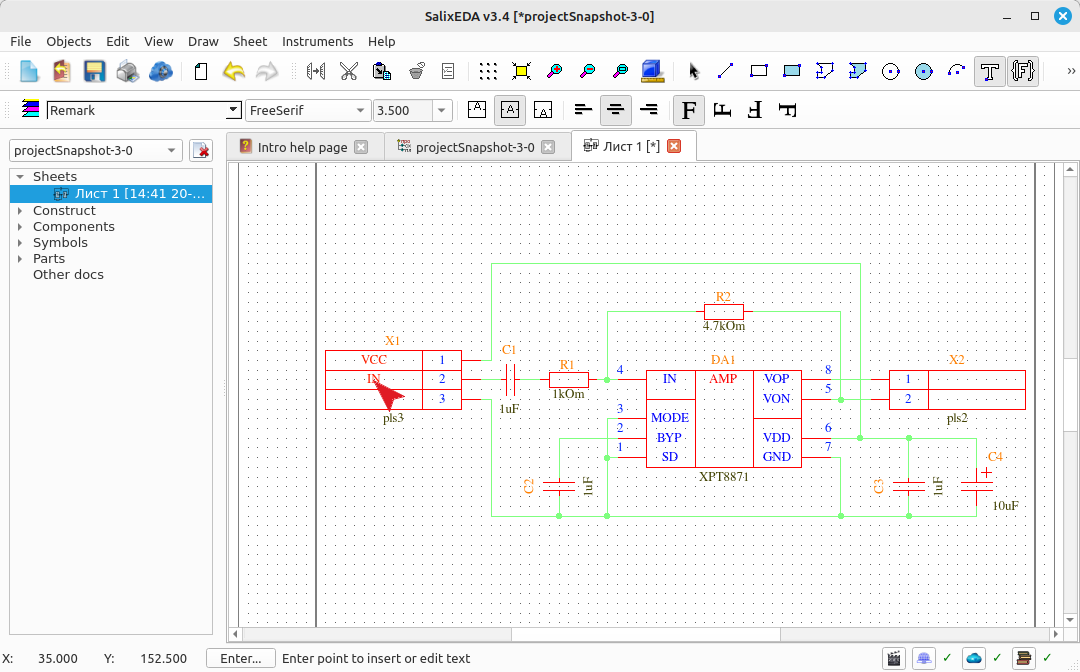
Task: Select the Line drawing tool
Action: click(725, 71)
